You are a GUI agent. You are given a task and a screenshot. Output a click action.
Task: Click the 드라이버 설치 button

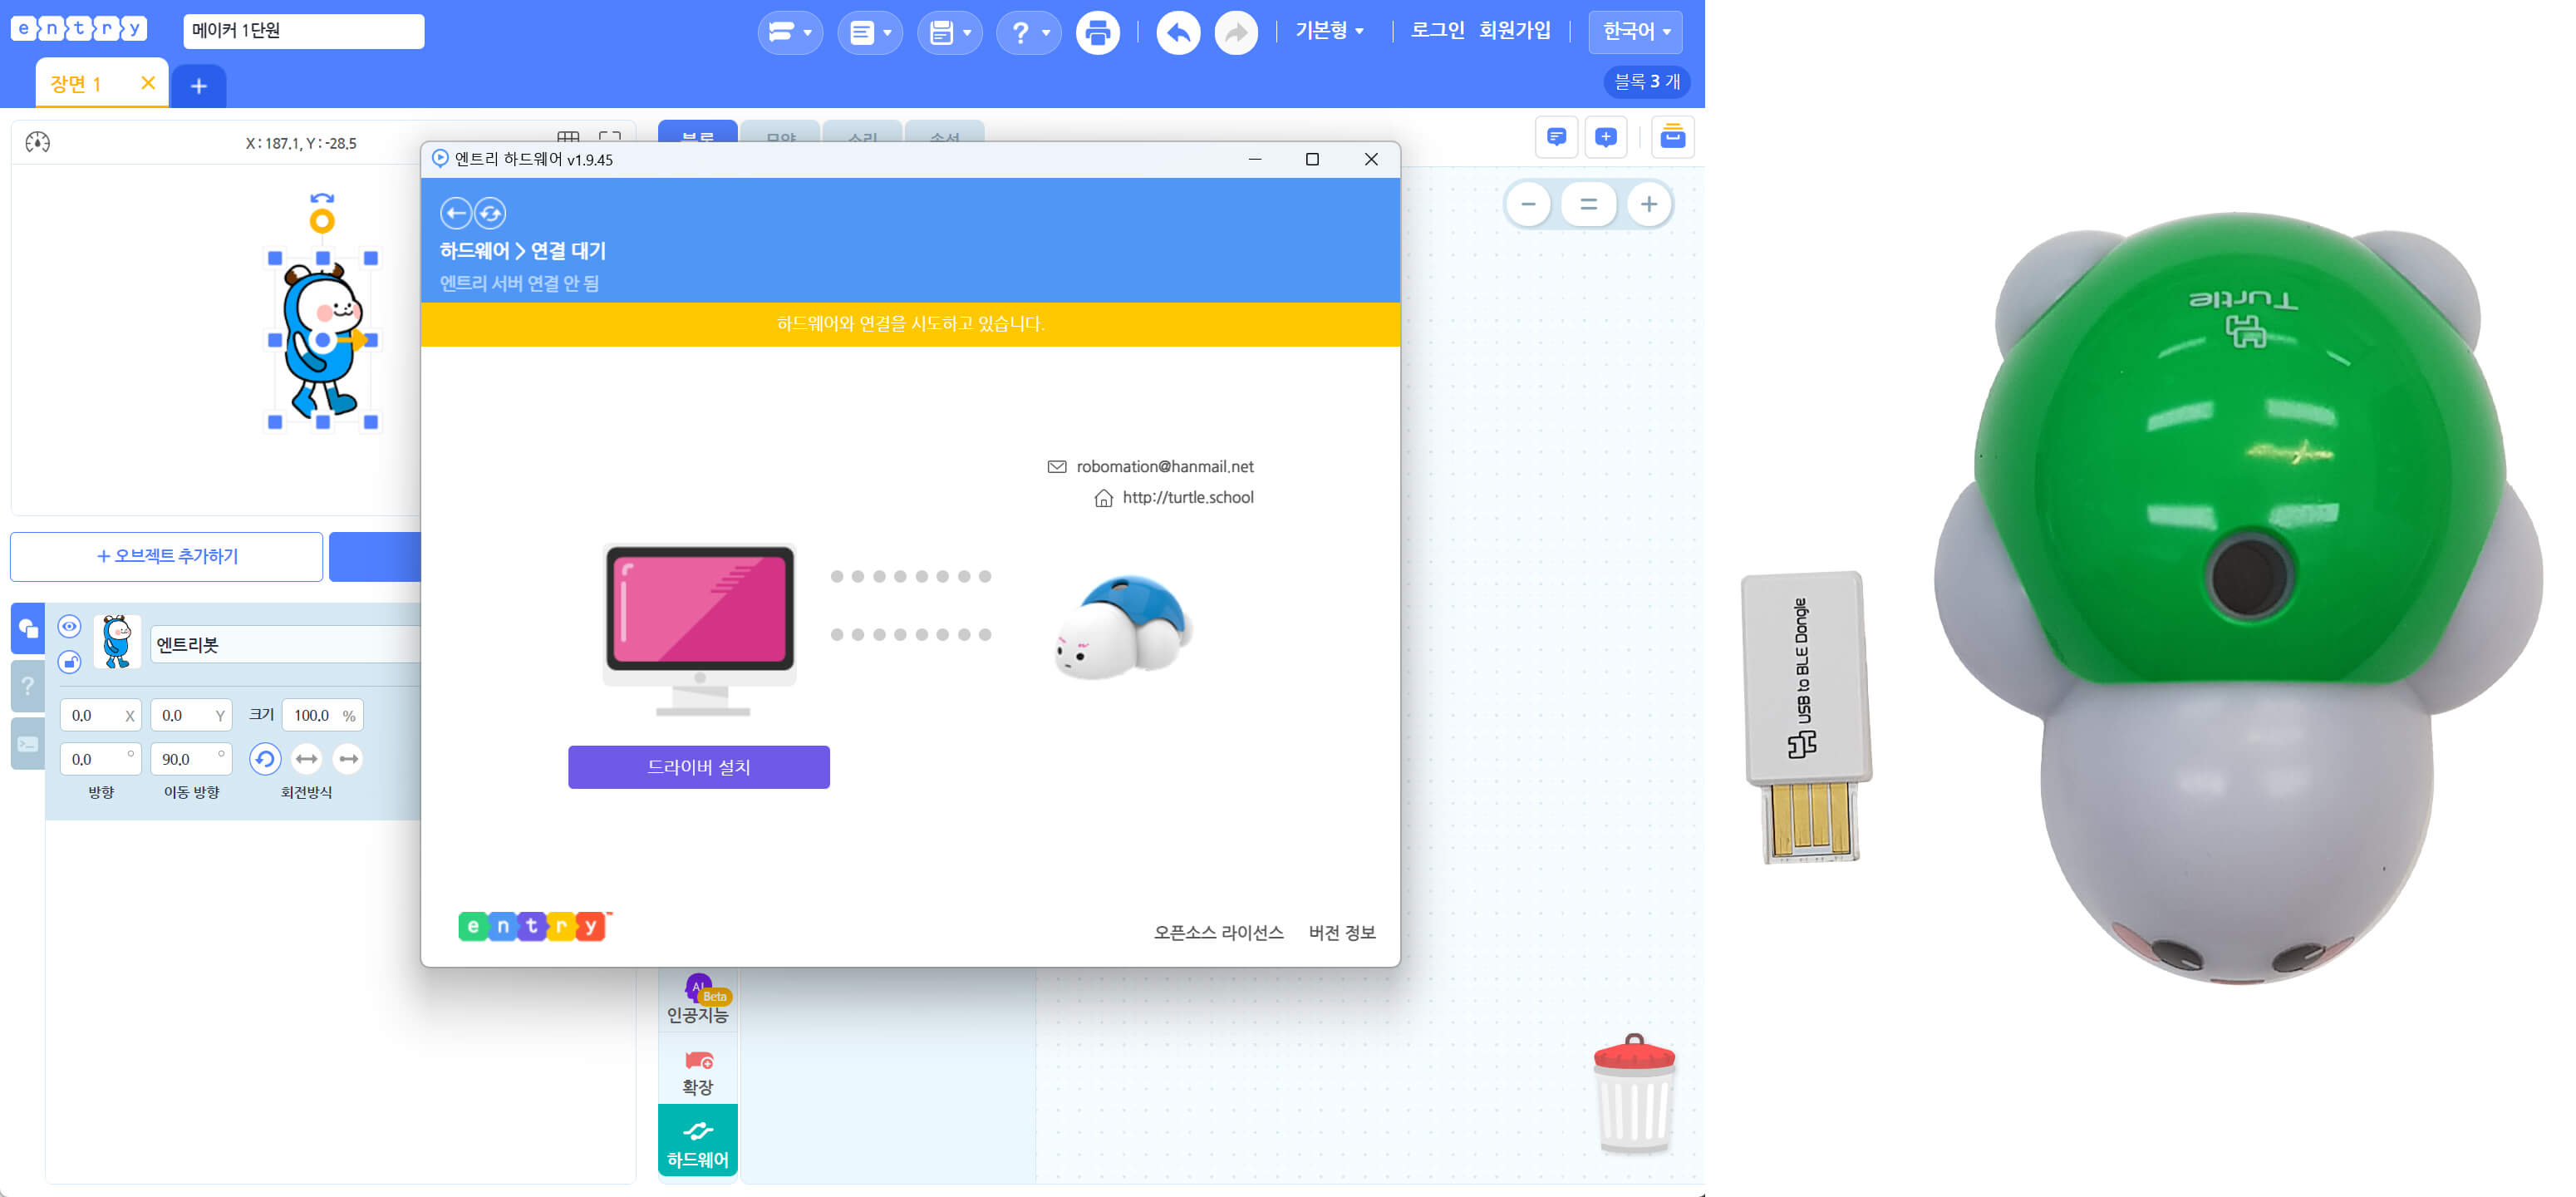tap(699, 767)
